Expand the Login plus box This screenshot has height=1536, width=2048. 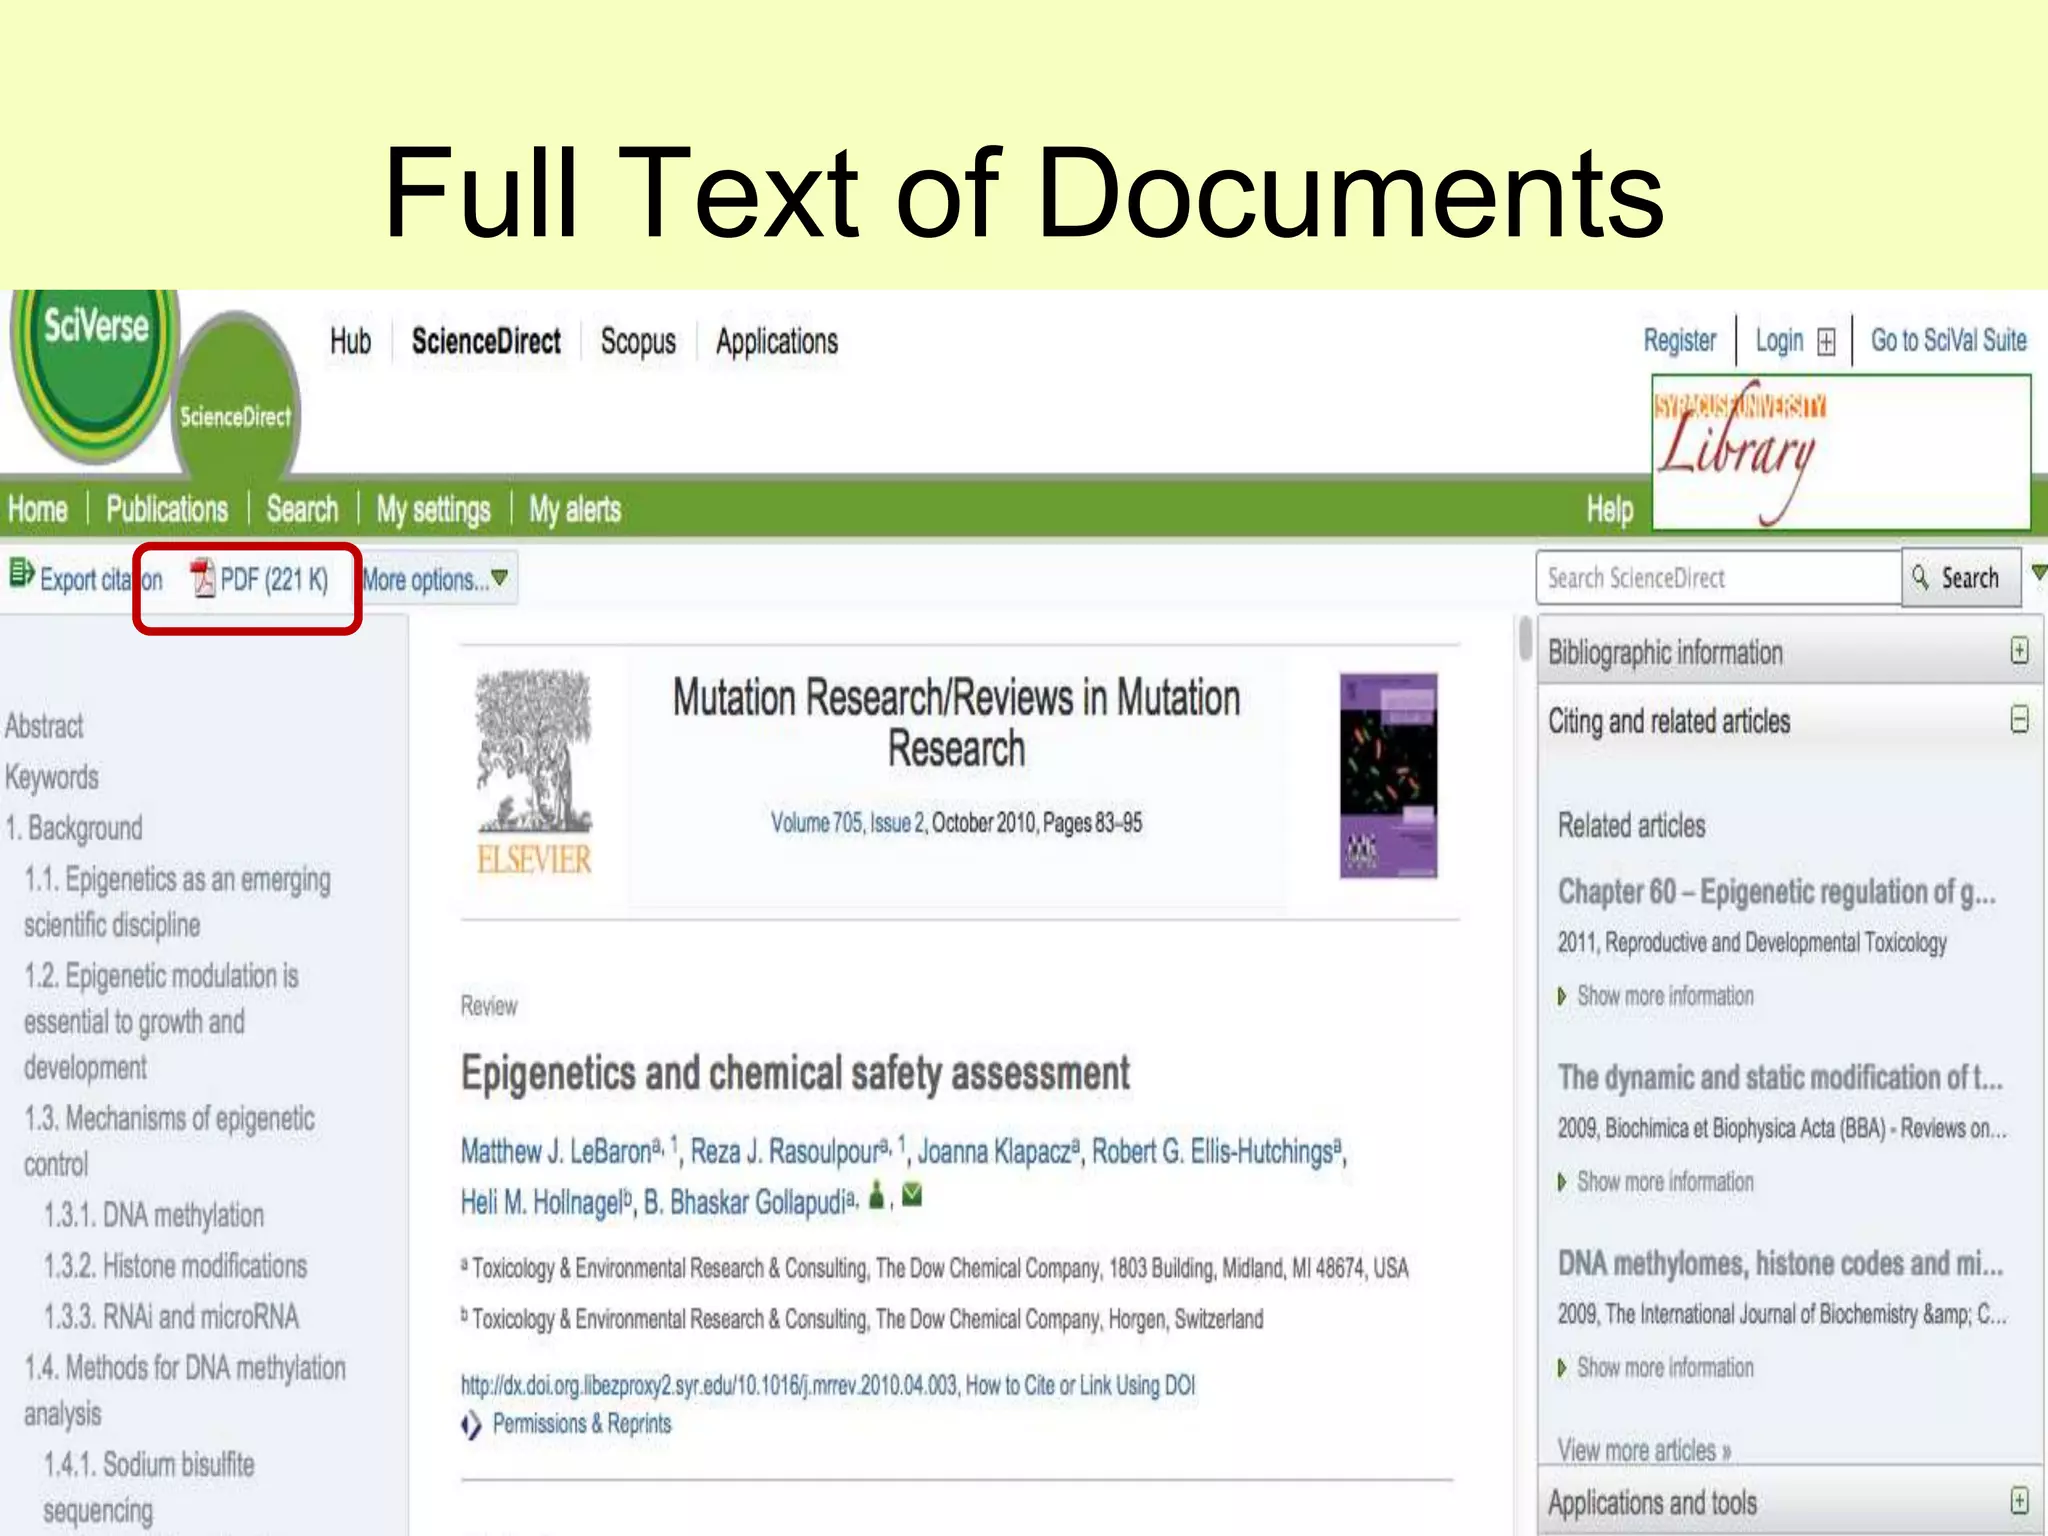pyautogui.click(x=1826, y=342)
